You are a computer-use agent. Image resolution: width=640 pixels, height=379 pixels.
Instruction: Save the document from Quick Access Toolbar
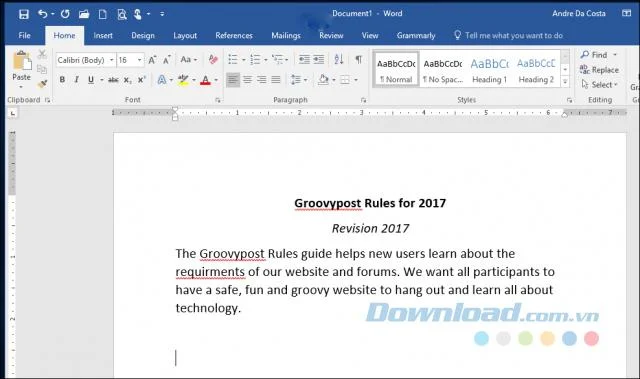[x=24, y=14]
